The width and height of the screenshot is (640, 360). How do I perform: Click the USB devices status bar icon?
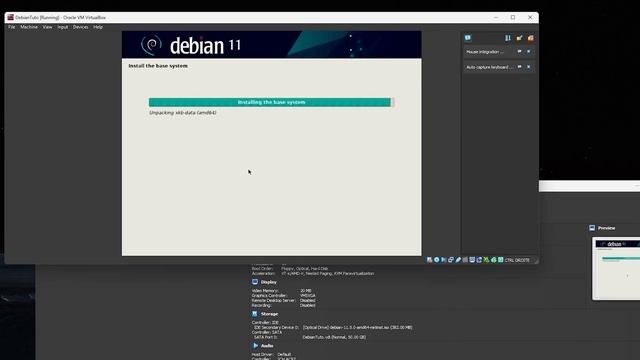tap(458, 260)
